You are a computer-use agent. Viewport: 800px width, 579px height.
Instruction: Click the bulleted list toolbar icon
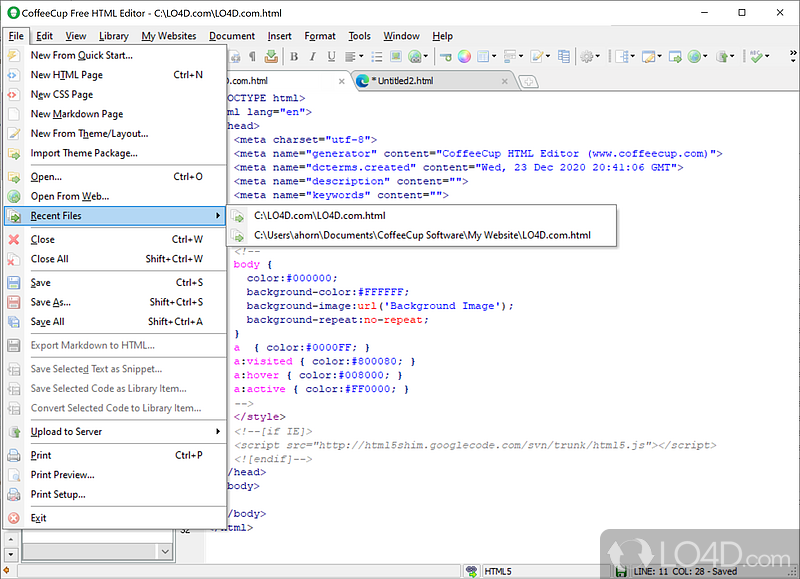point(376,58)
